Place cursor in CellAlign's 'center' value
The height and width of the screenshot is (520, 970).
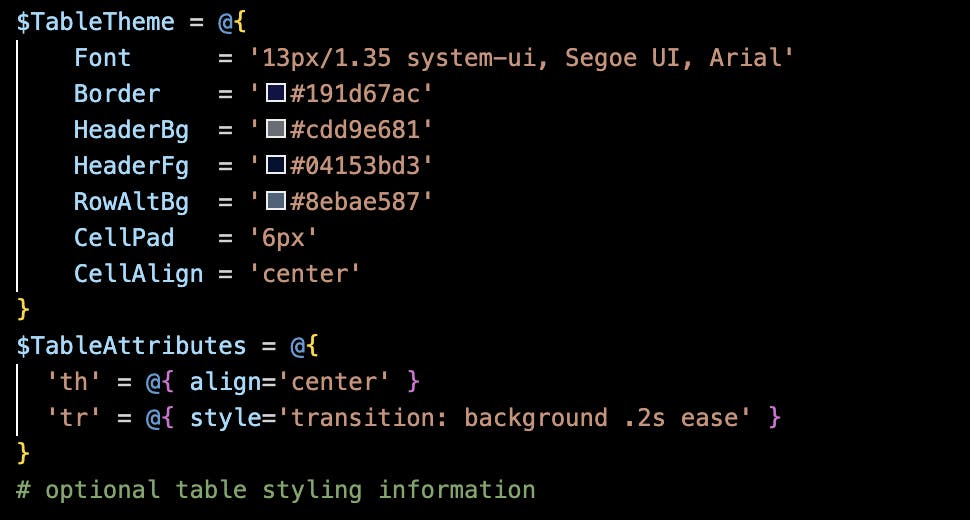(304, 274)
